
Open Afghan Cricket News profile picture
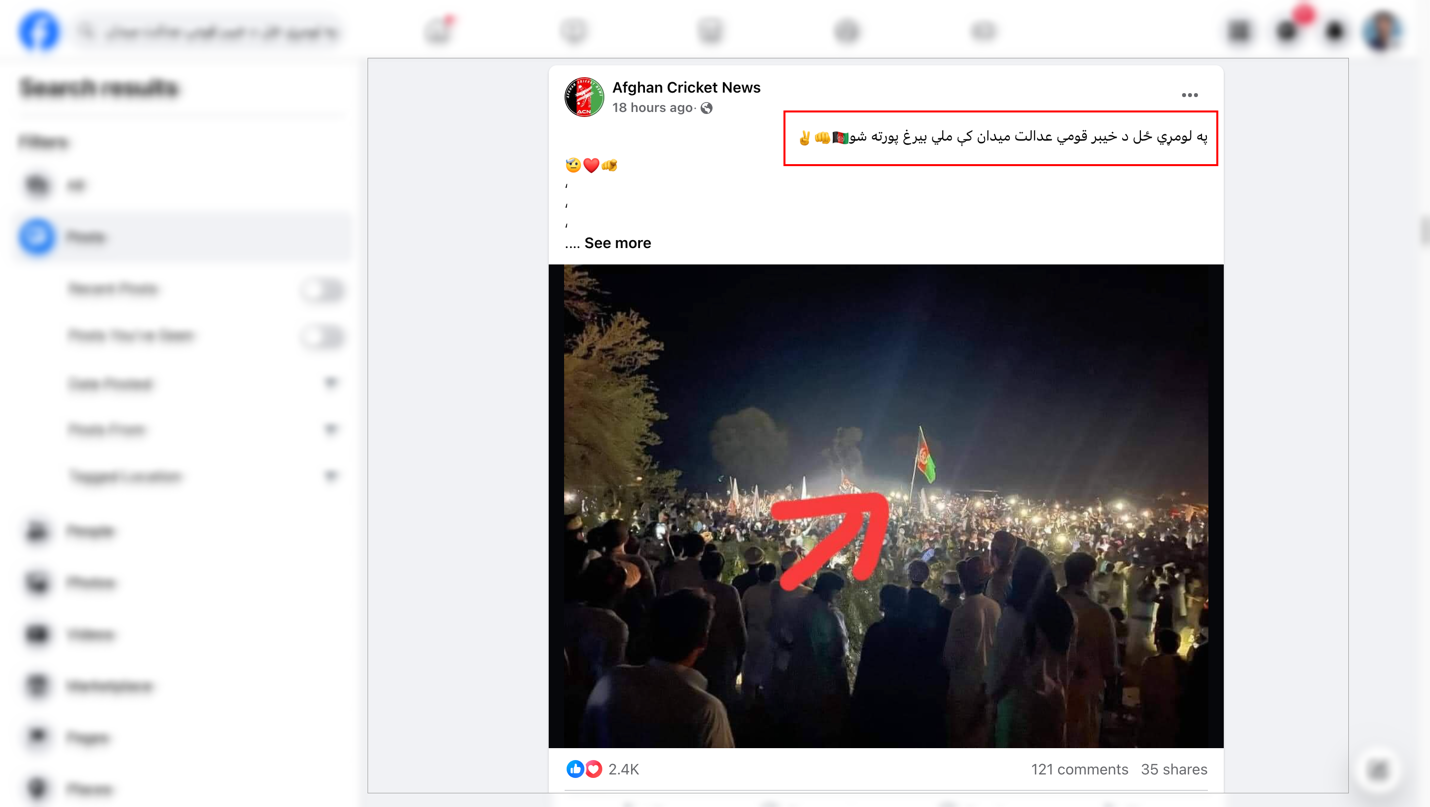(x=584, y=97)
